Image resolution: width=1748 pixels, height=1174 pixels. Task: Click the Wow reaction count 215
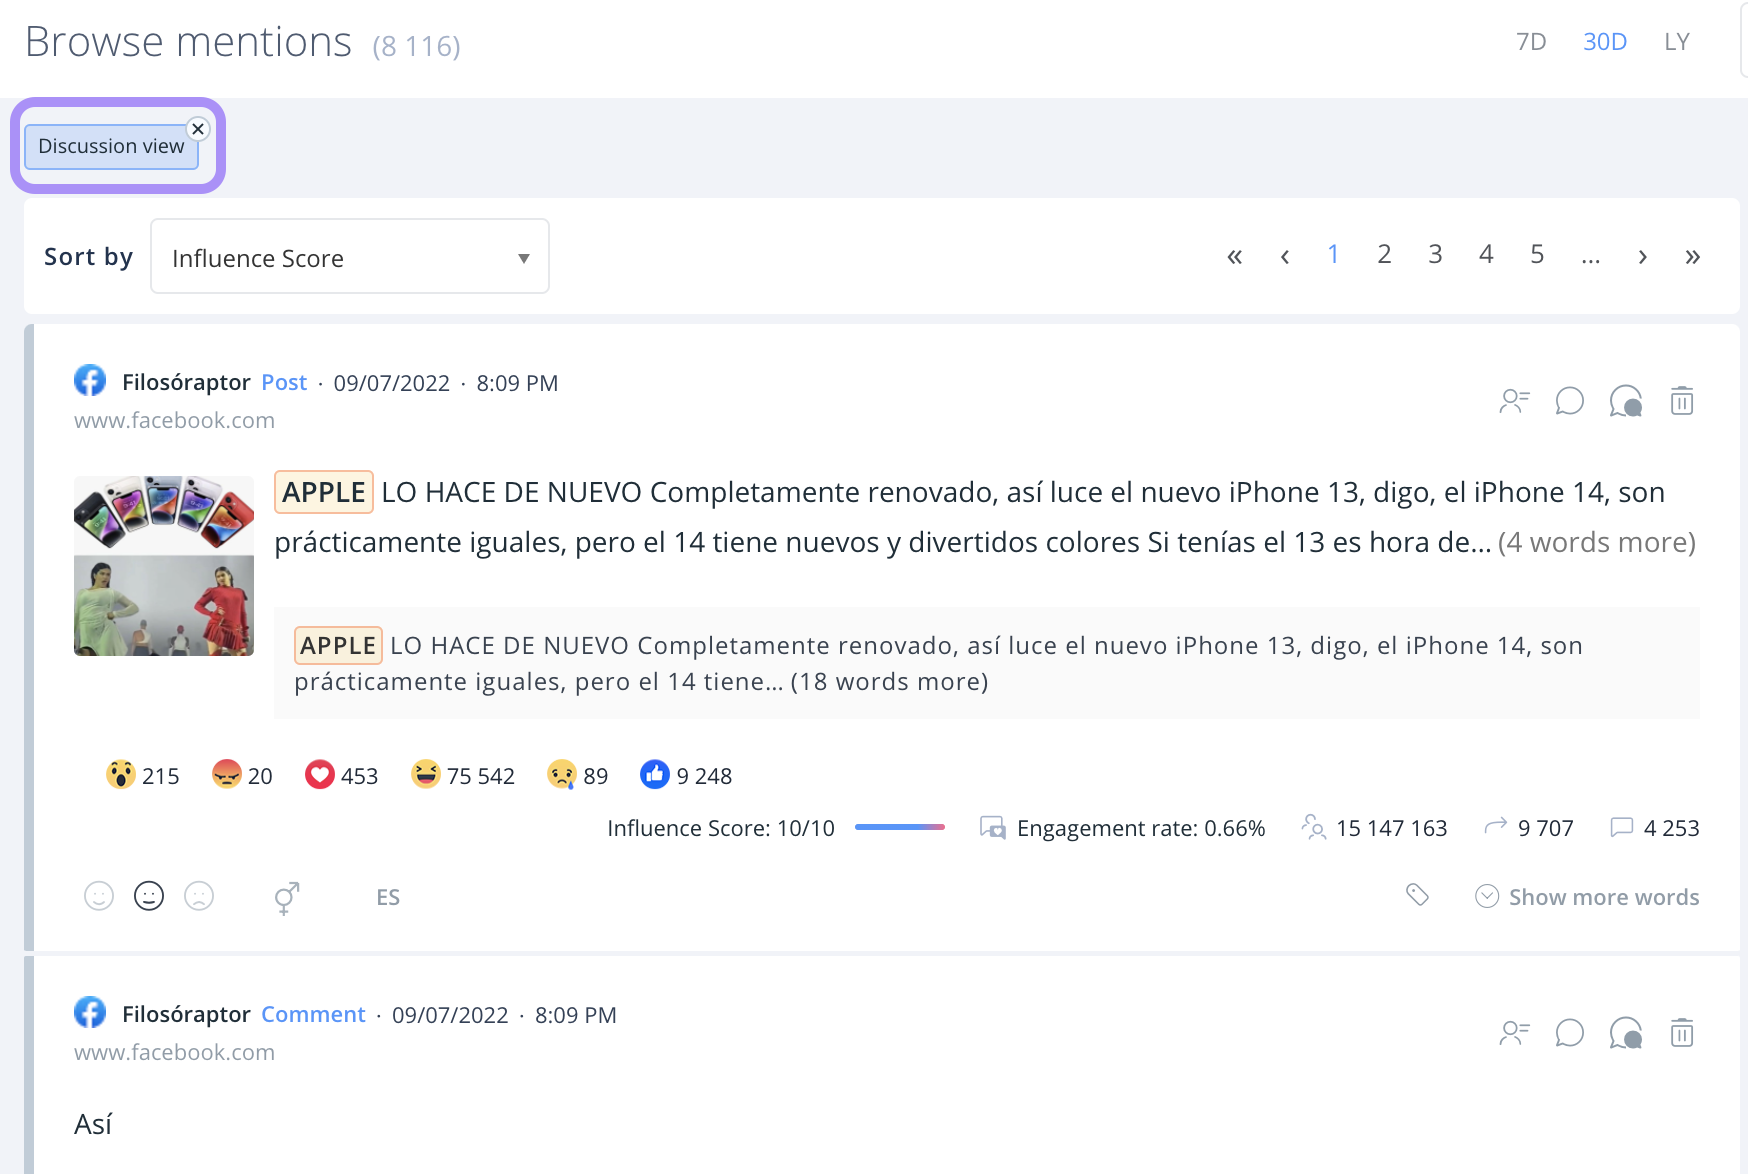coord(142,775)
